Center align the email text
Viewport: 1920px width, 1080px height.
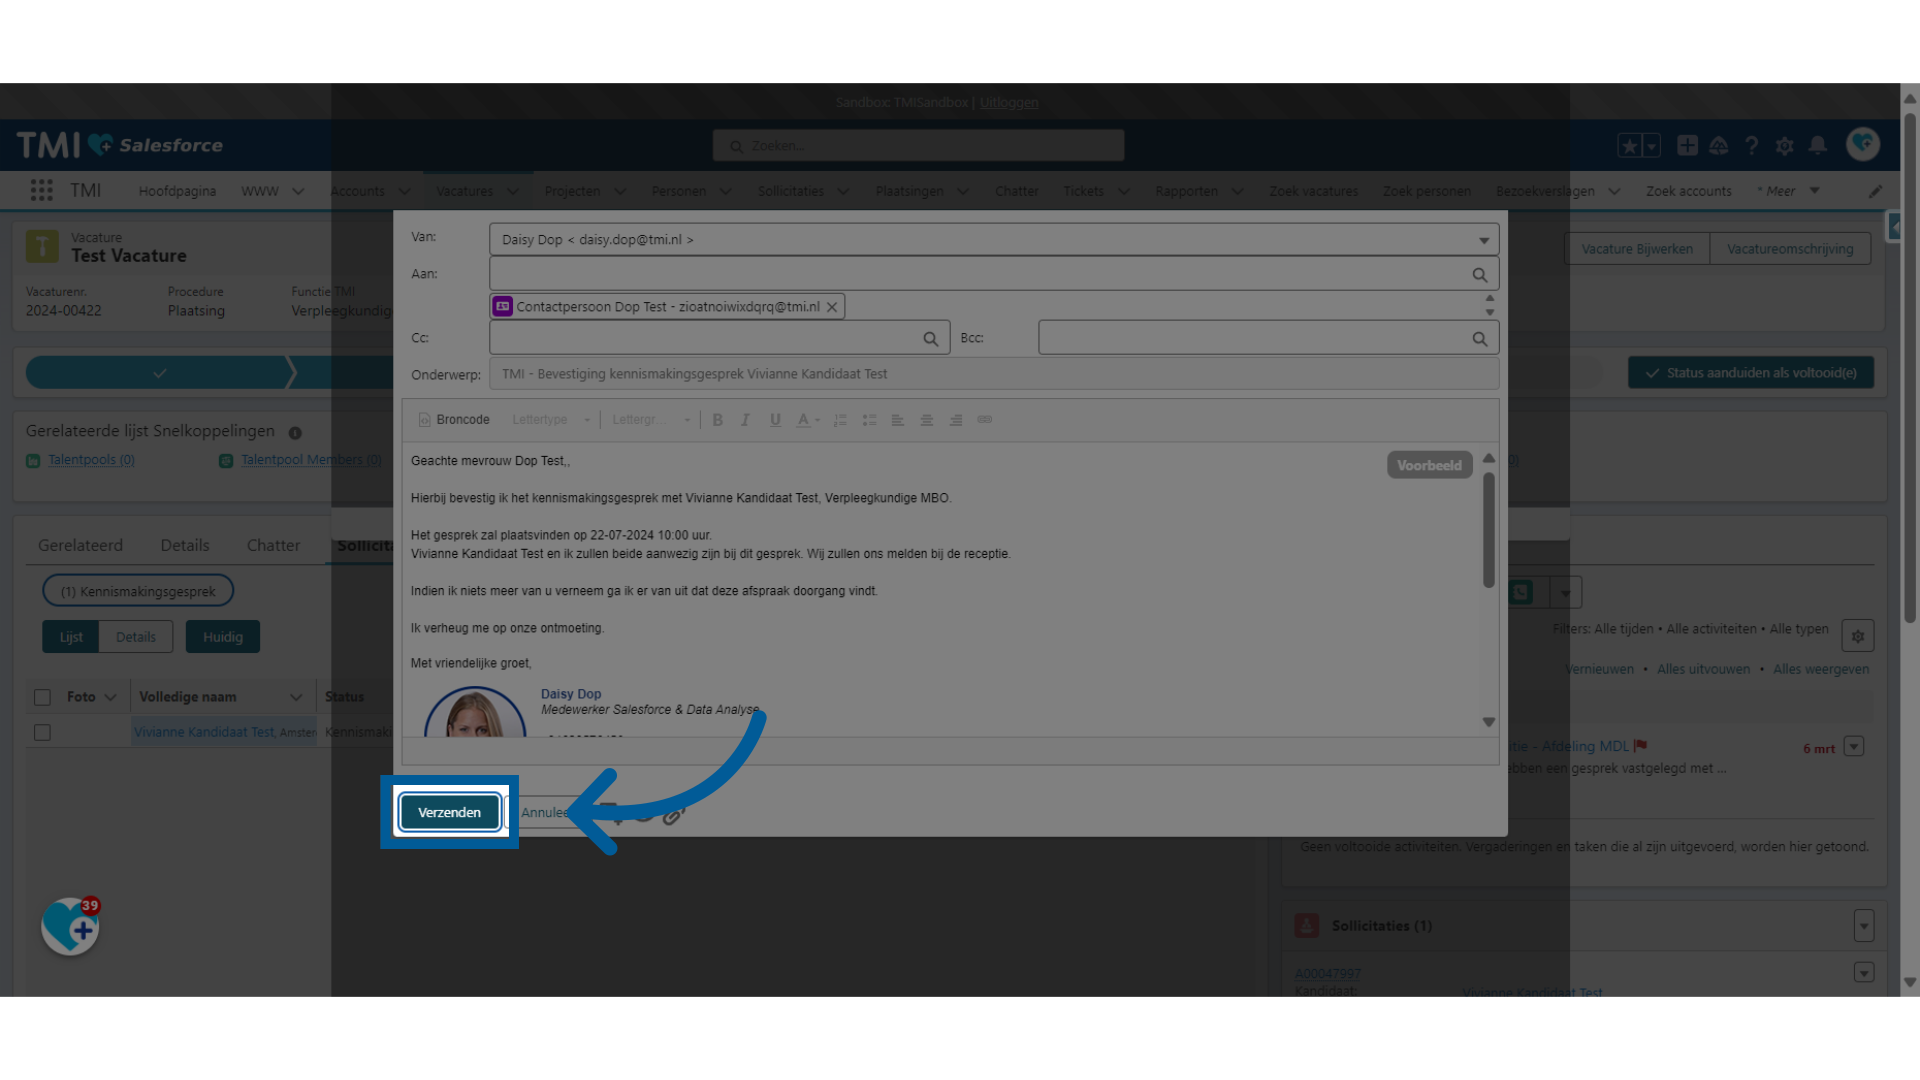pyautogui.click(x=927, y=420)
